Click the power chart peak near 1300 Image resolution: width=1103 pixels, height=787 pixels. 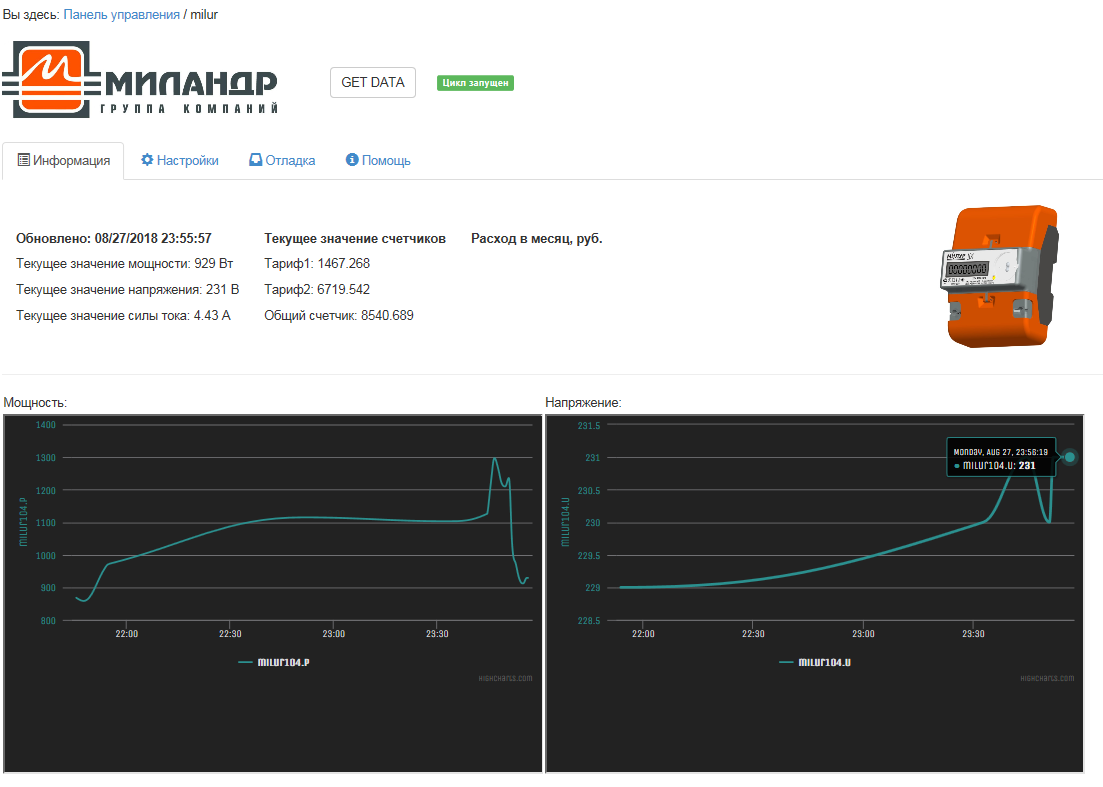pyautogui.click(x=495, y=459)
